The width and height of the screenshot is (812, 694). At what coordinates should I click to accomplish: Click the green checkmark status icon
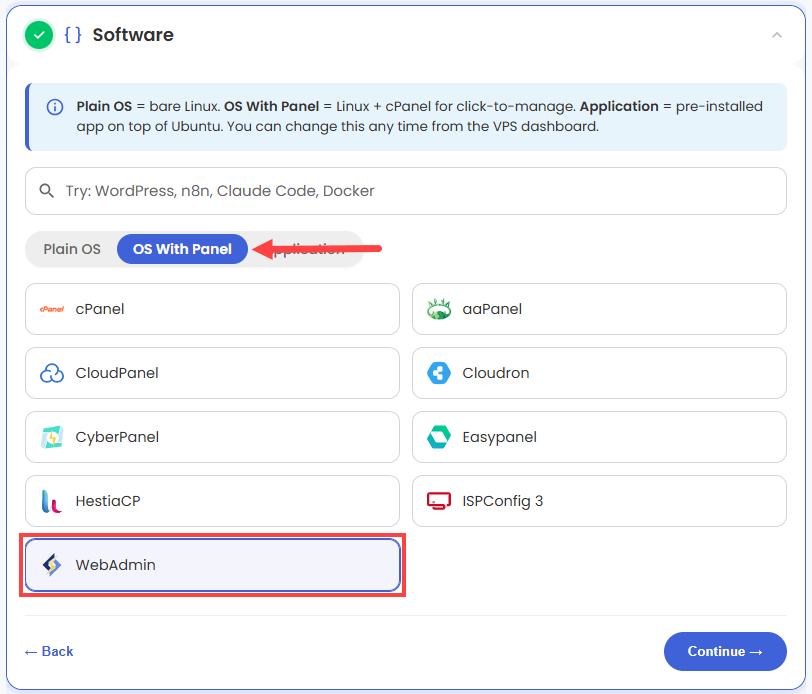point(39,35)
